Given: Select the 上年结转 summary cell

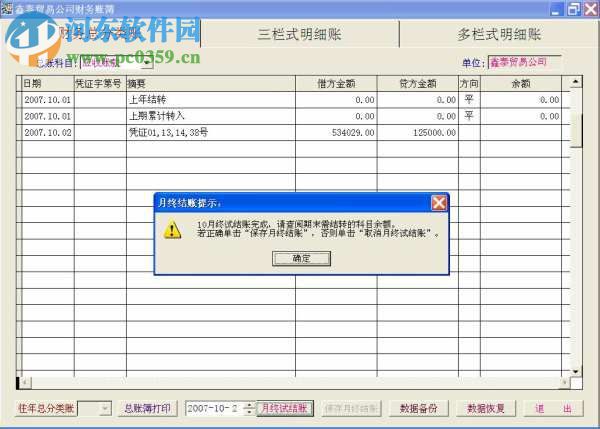Looking at the screenshot, I should [x=211, y=100].
